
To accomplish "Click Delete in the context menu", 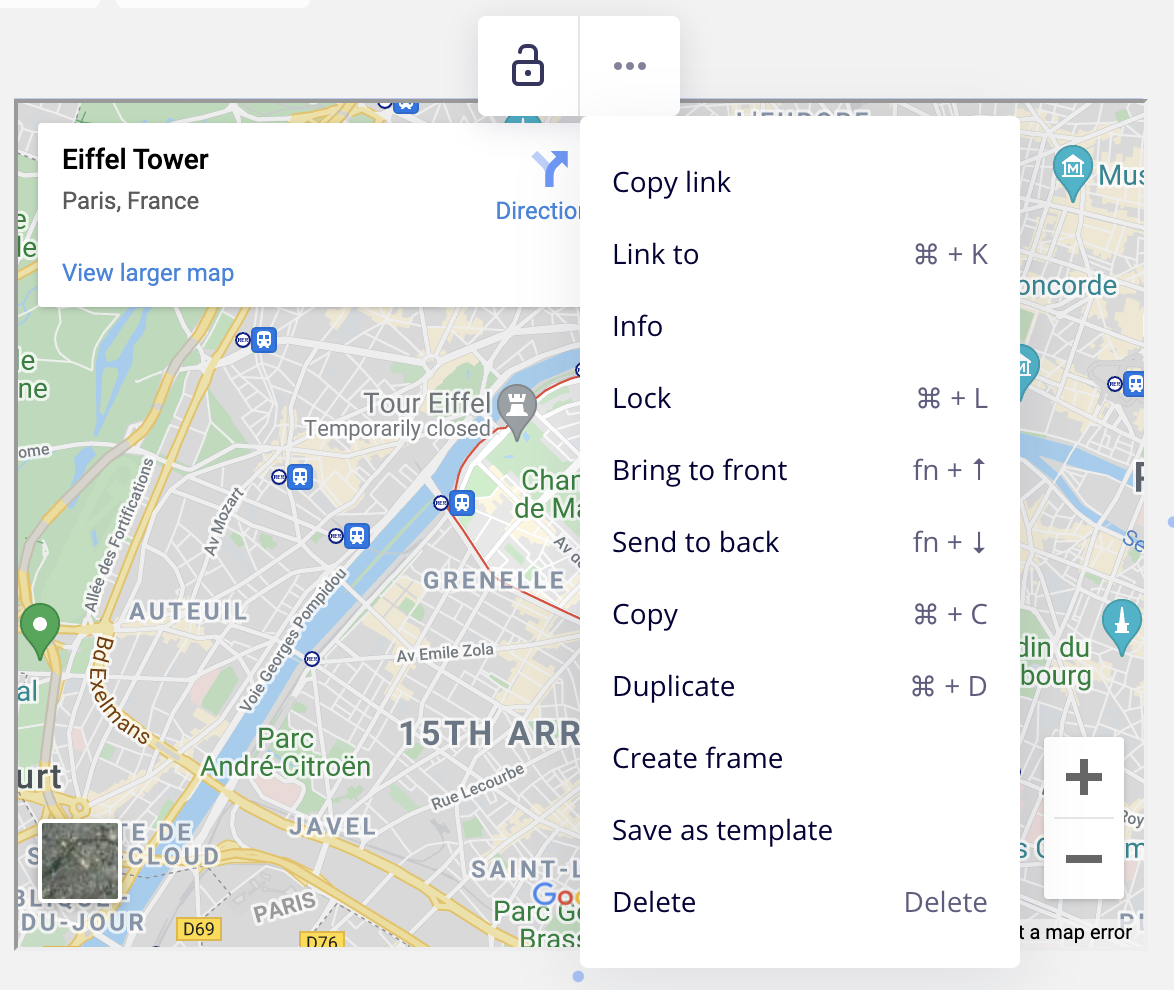I will click(654, 903).
